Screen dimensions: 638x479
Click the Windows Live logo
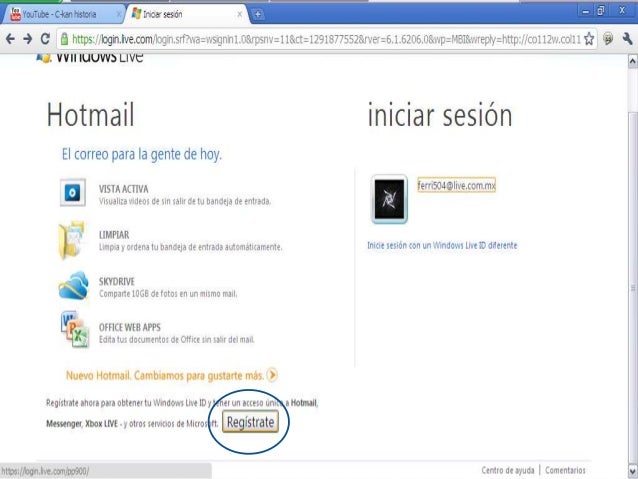pos(90,57)
